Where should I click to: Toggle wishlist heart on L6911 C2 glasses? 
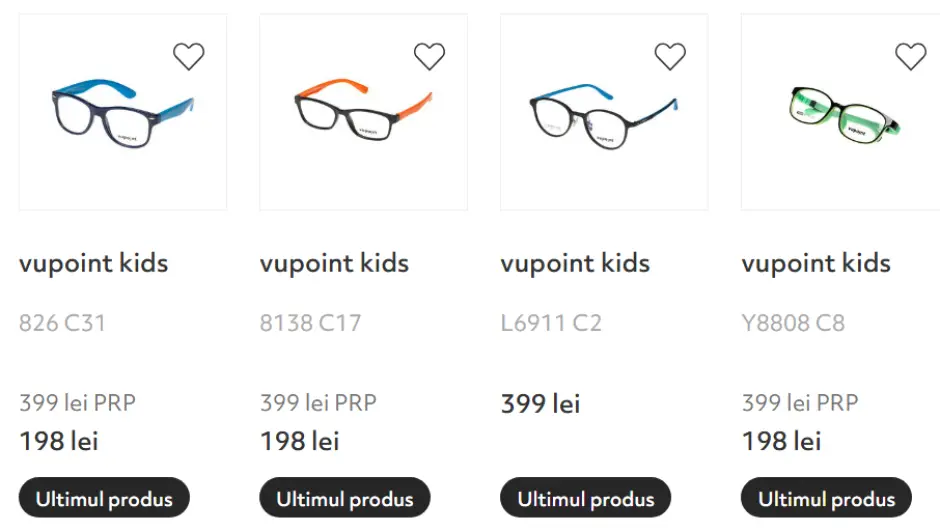coord(670,57)
